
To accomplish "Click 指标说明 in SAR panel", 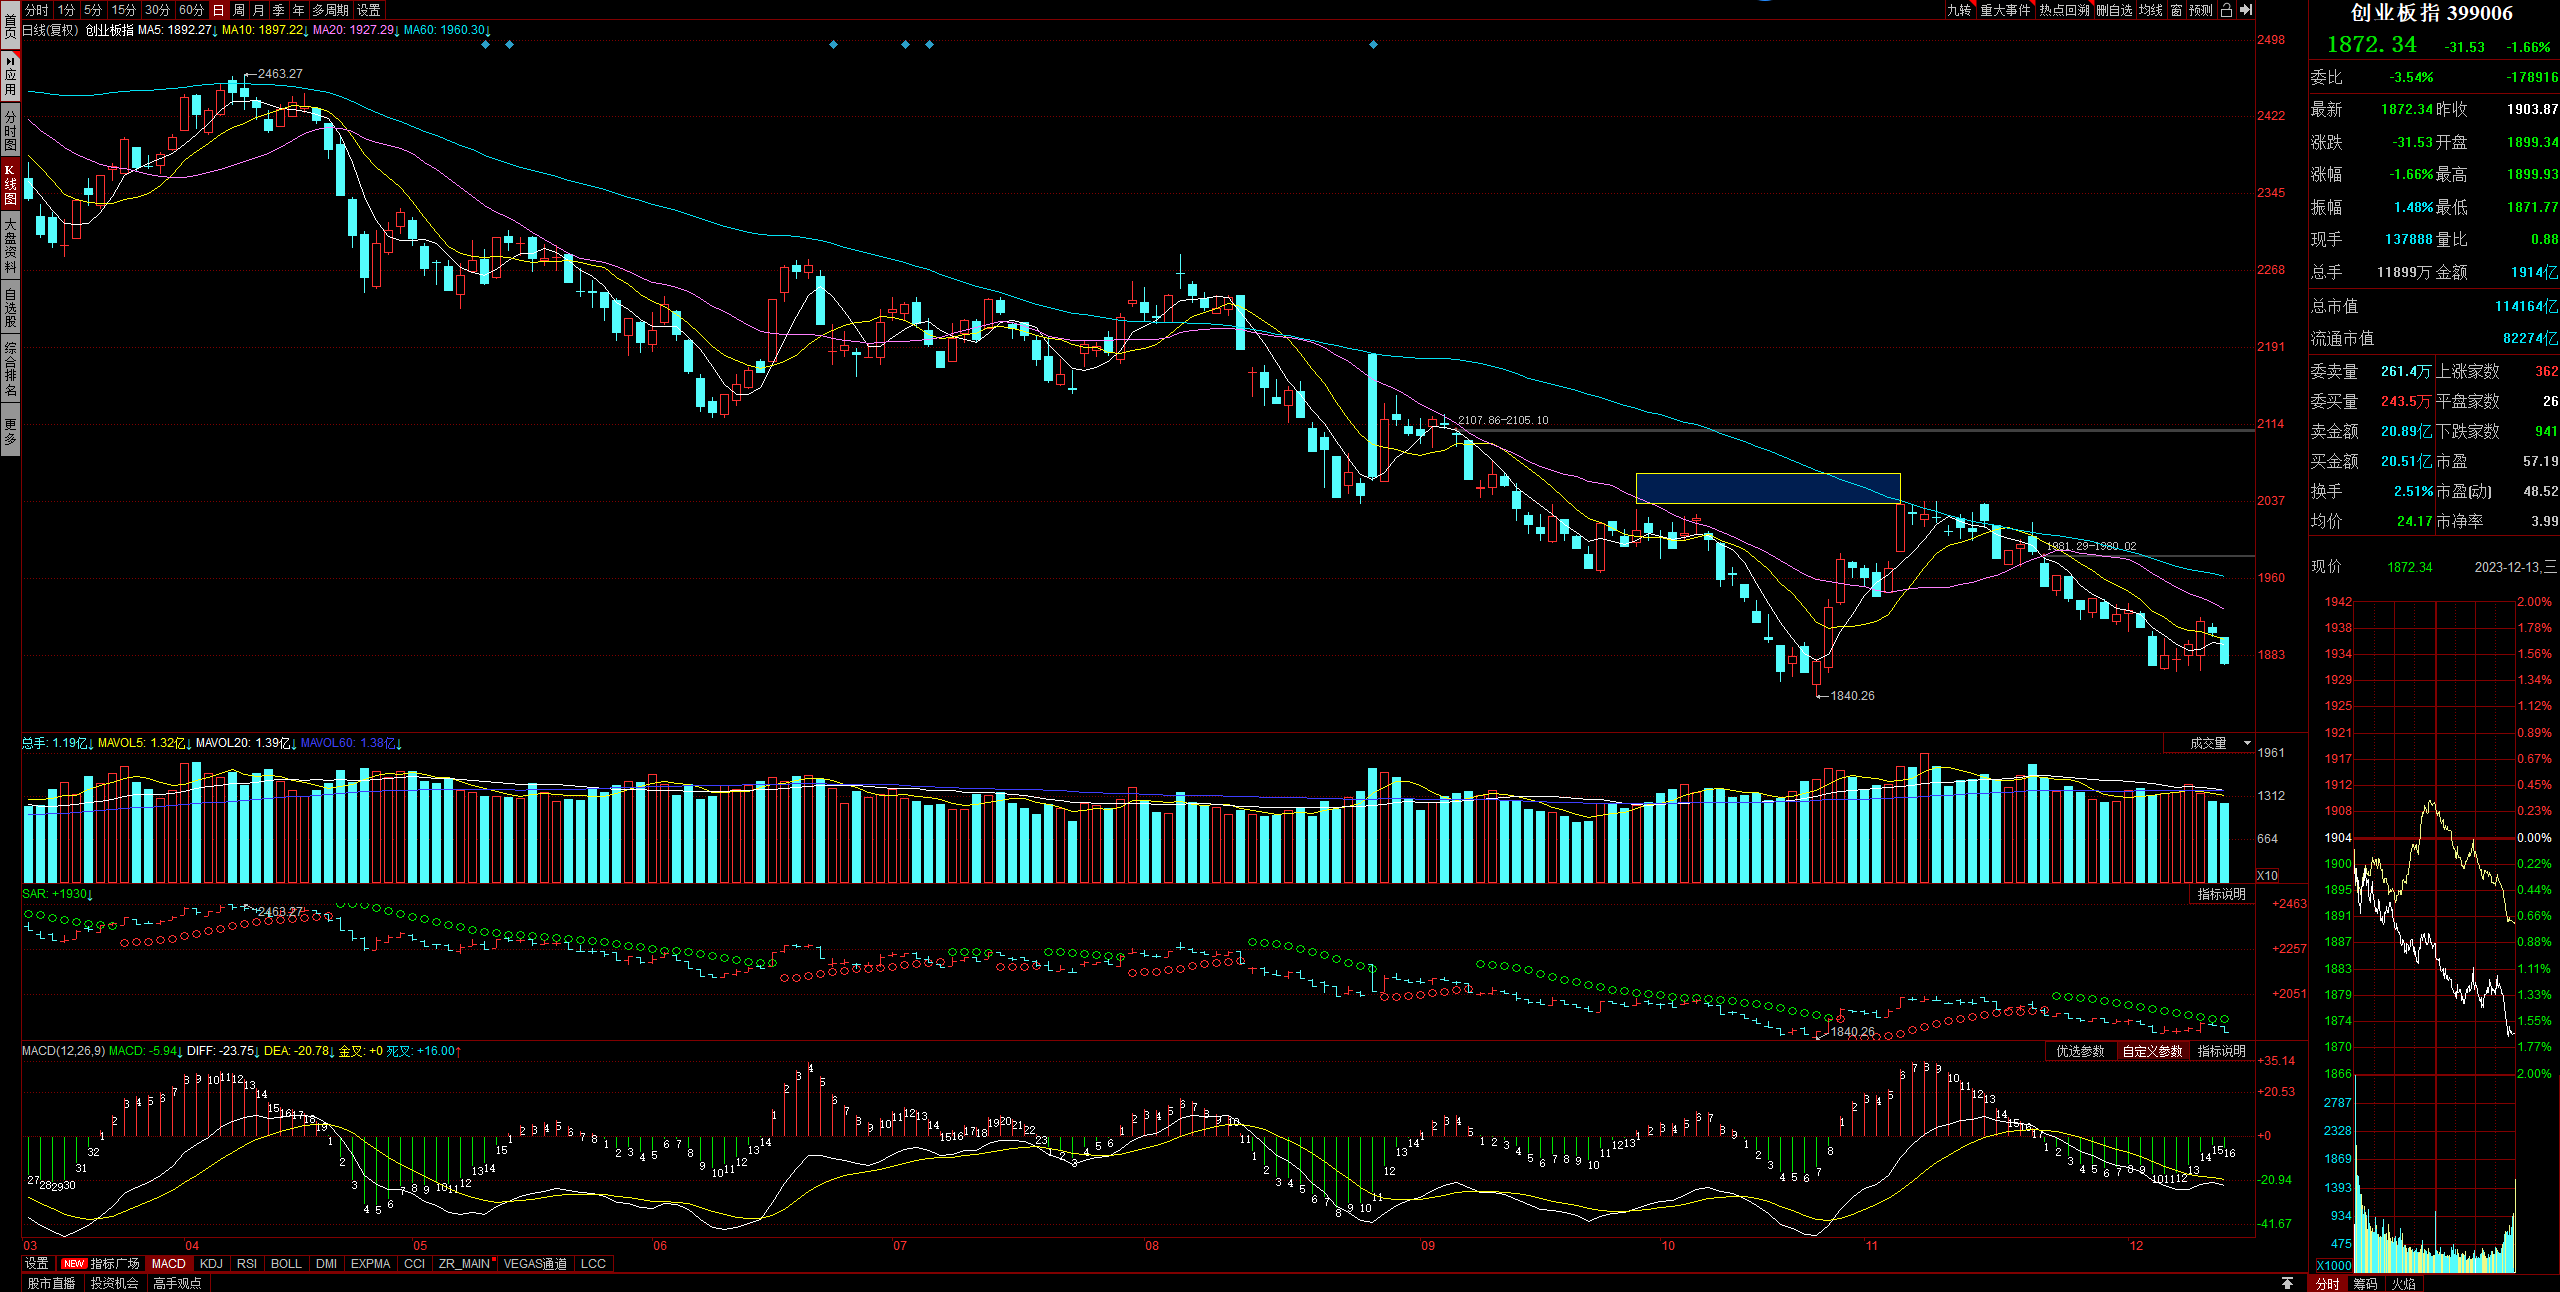I will click(x=2221, y=894).
